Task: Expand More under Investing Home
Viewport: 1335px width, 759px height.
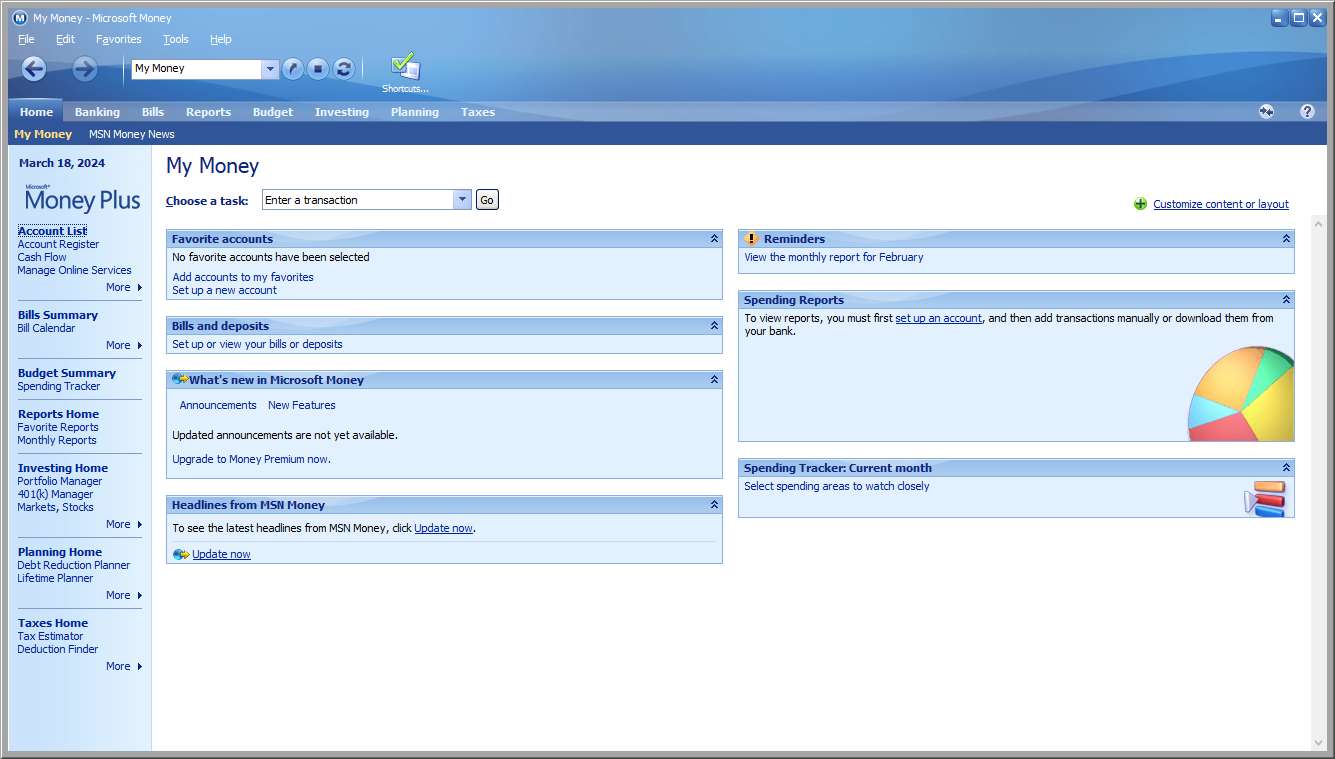Action: [124, 524]
